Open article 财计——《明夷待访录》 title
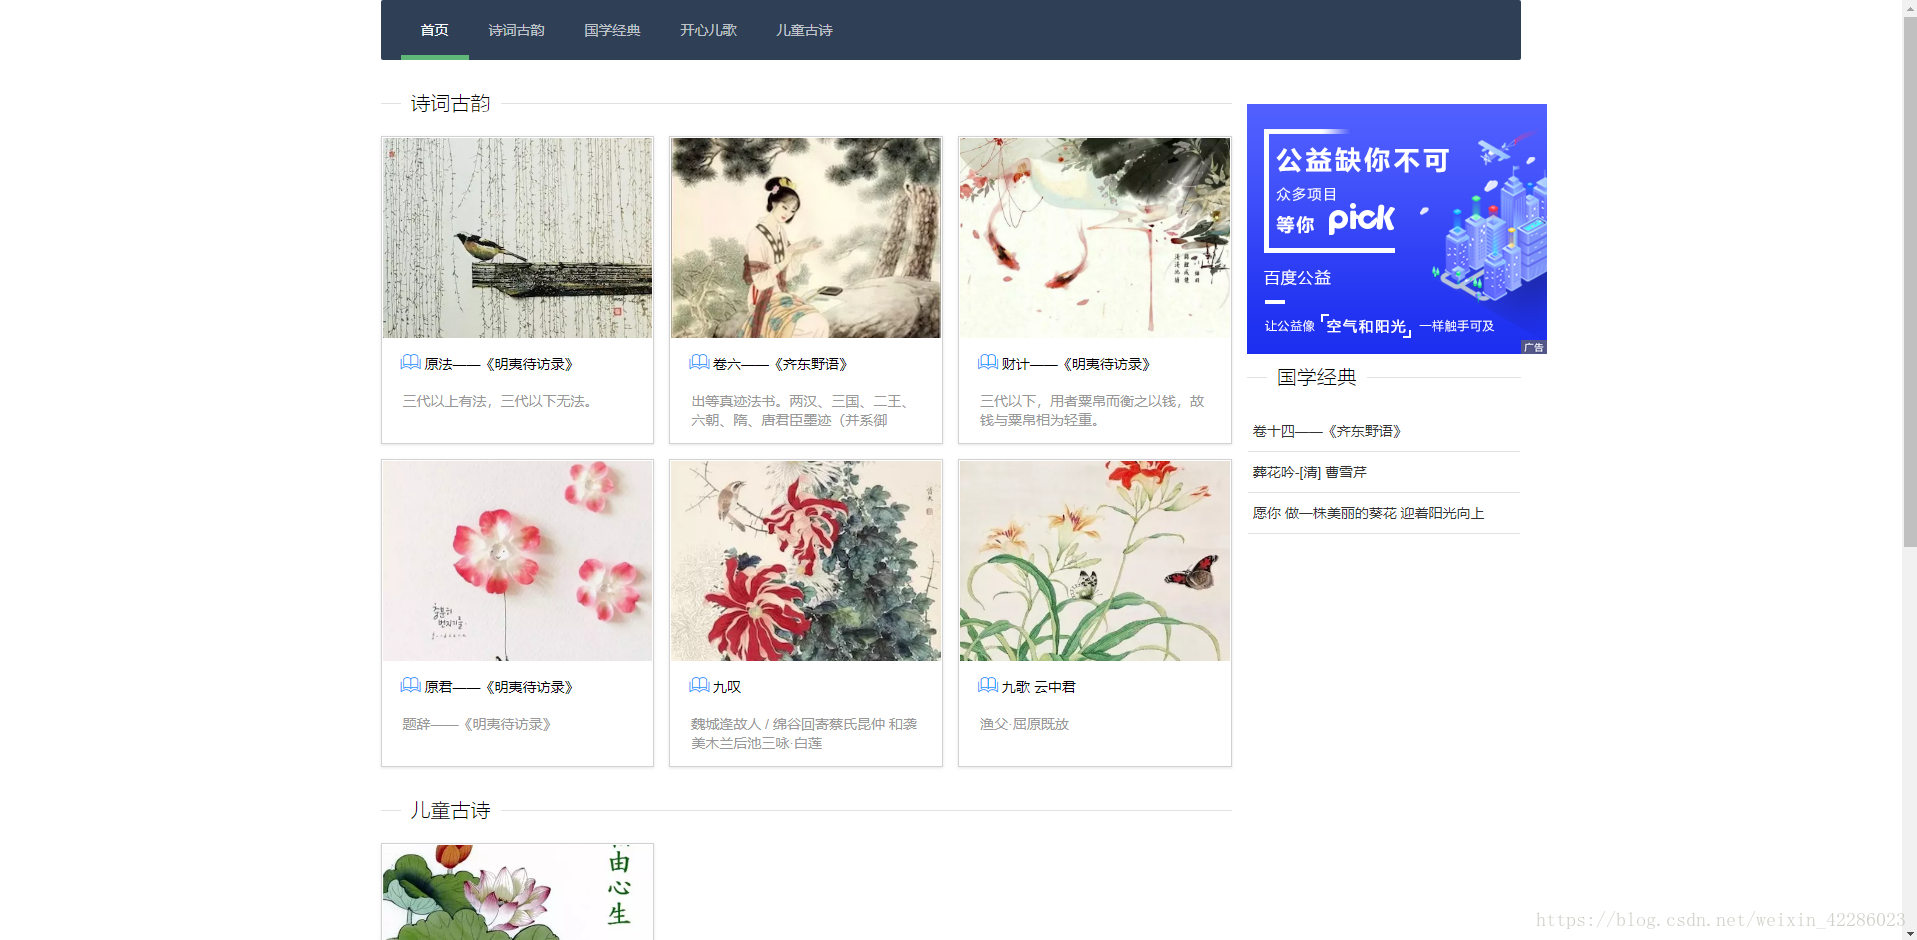The height and width of the screenshot is (940, 1917). [x=1077, y=364]
